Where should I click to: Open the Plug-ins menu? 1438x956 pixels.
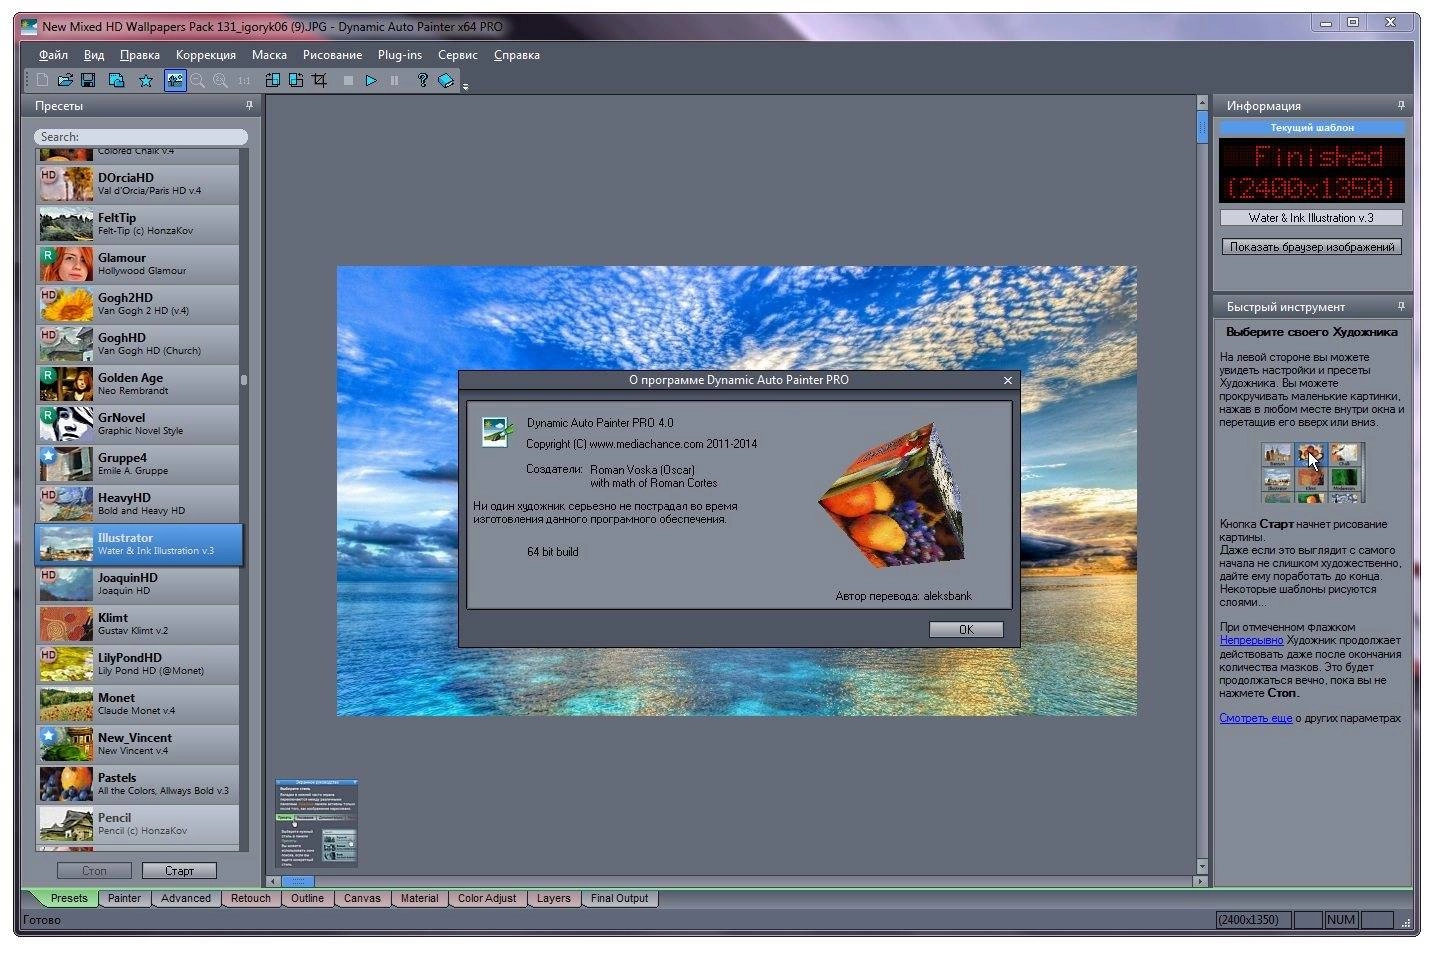click(400, 55)
